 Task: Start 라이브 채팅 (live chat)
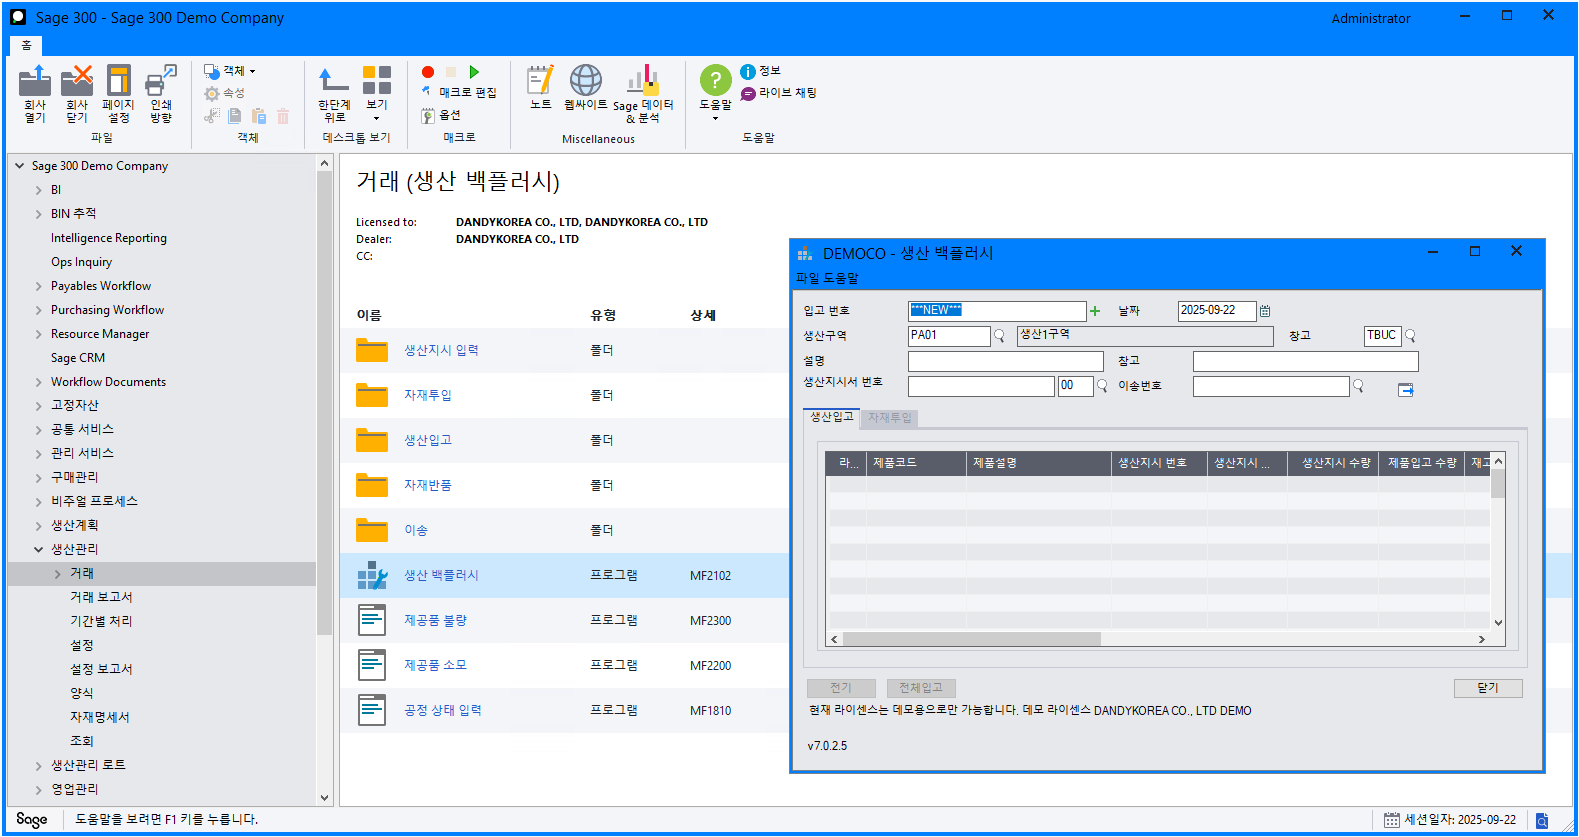[778, 93]
